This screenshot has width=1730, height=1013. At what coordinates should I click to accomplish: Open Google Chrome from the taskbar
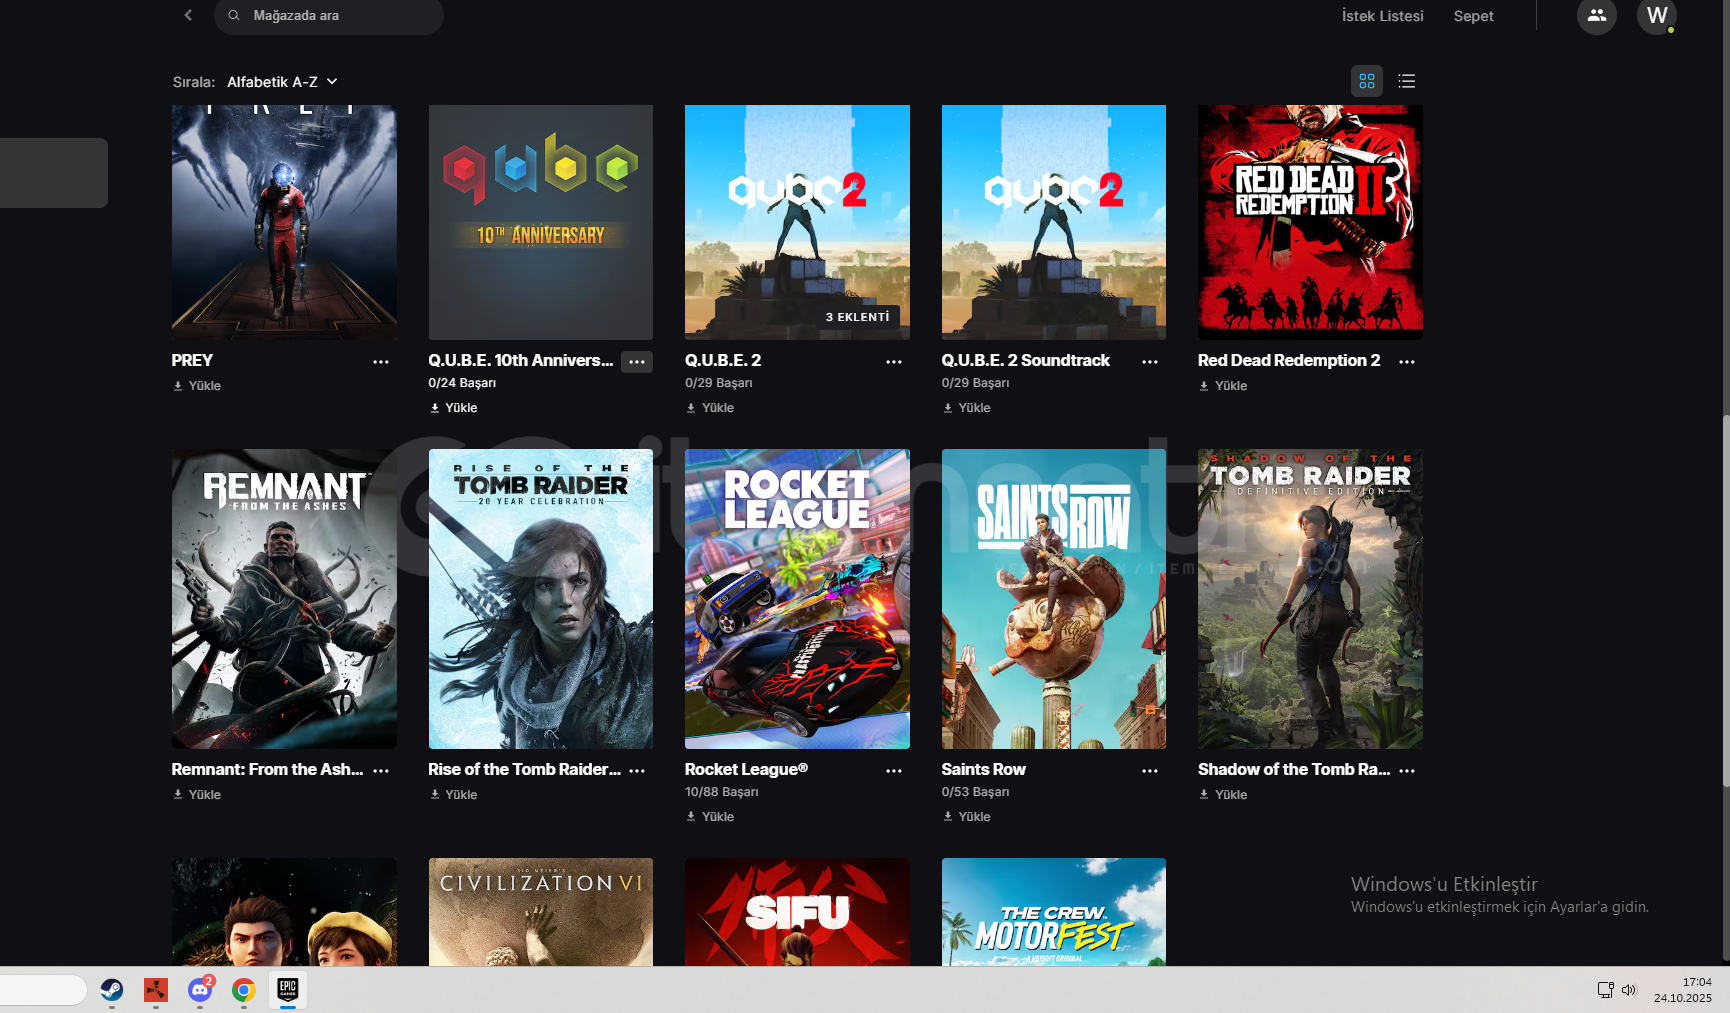243,990
